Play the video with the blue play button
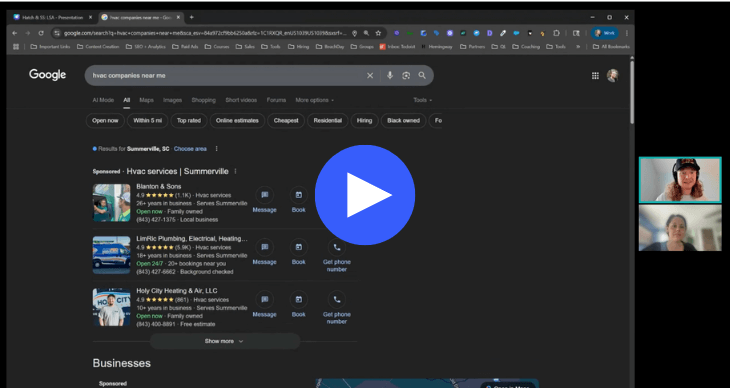 pyautogui.click(x=365, y=195)
